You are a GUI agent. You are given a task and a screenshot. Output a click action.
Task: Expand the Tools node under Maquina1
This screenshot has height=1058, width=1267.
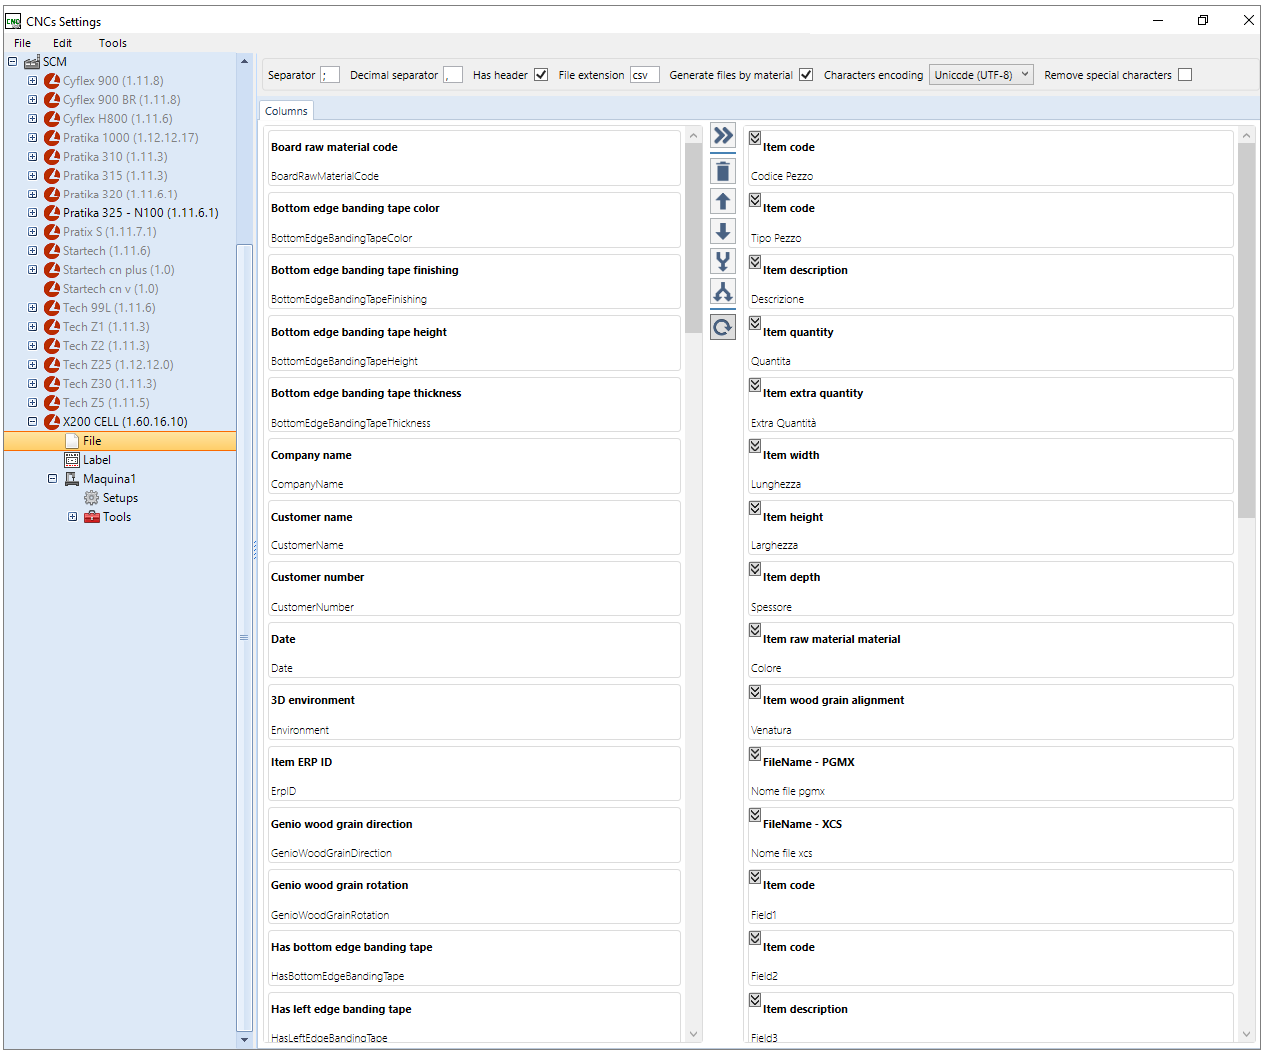[x=72, y=517]
